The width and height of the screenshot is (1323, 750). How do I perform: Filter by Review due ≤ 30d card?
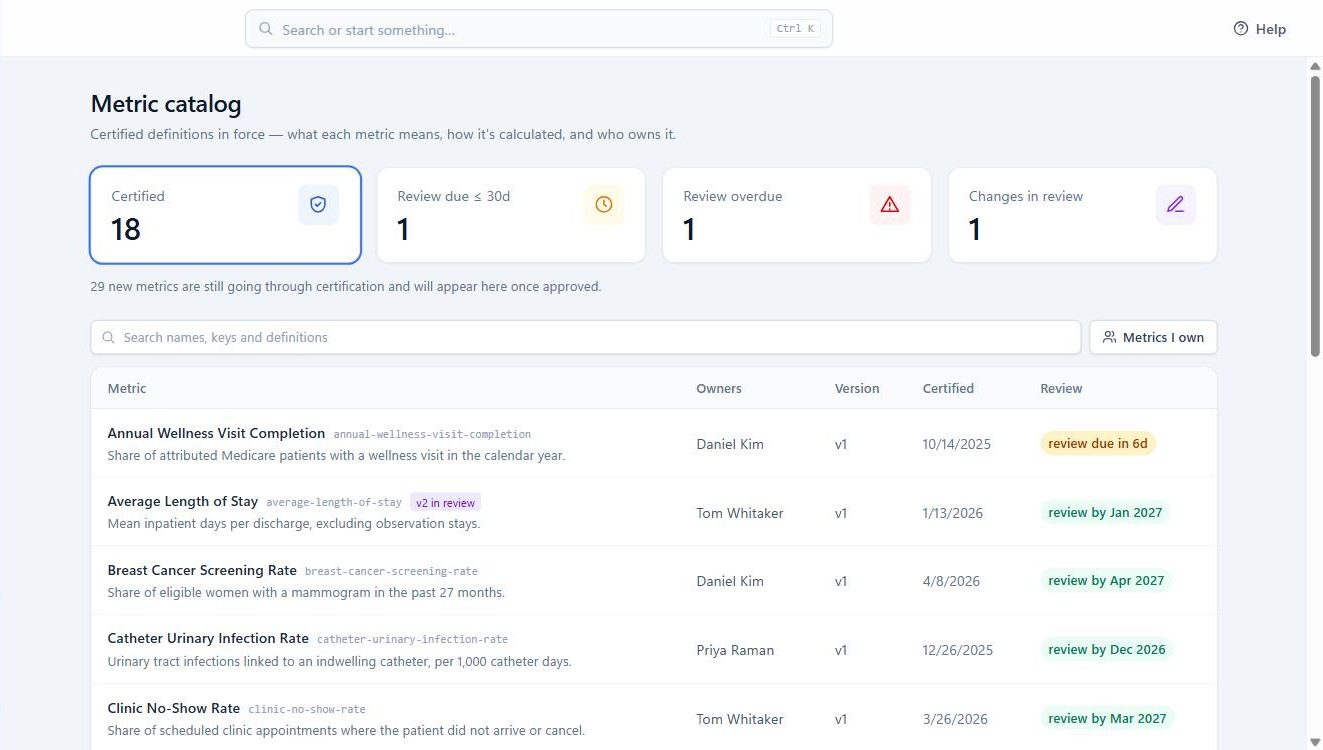point(511,215)
